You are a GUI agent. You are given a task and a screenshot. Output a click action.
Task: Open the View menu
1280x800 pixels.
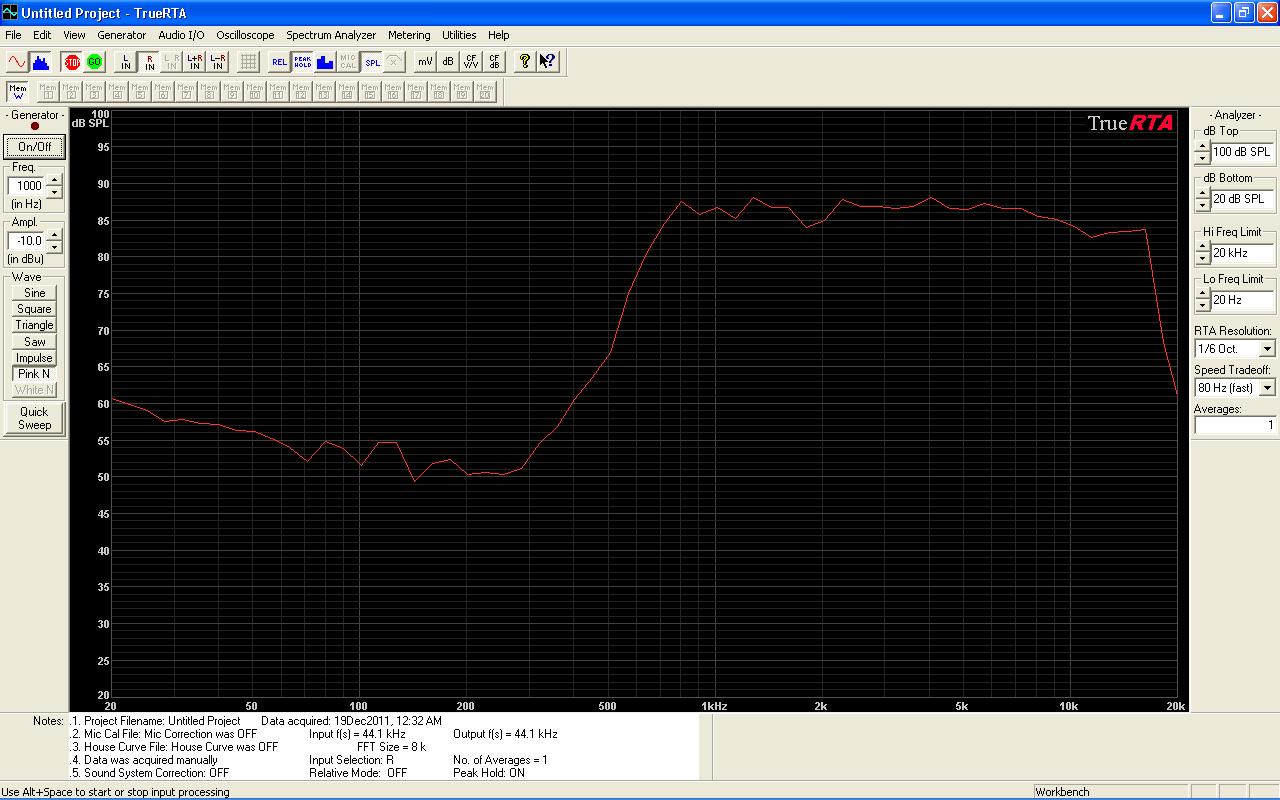74,35
